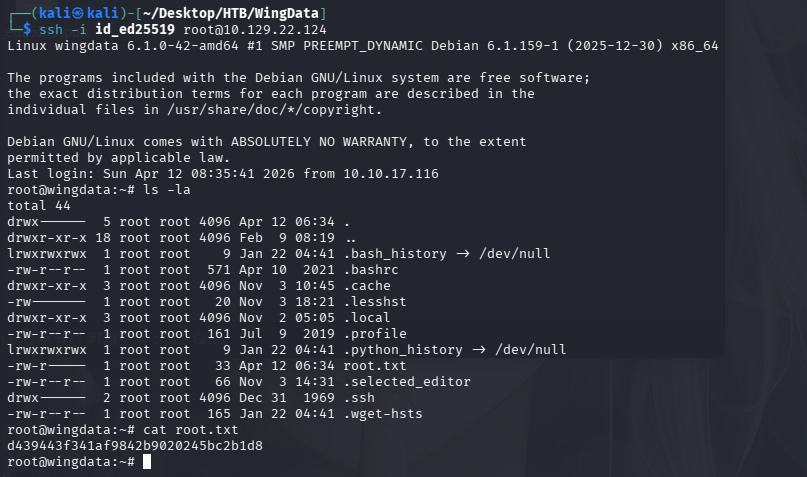Click the Kali ㉿ symbol in the prompt
Screen dimensions: 807x477
[x=64, y=11]
